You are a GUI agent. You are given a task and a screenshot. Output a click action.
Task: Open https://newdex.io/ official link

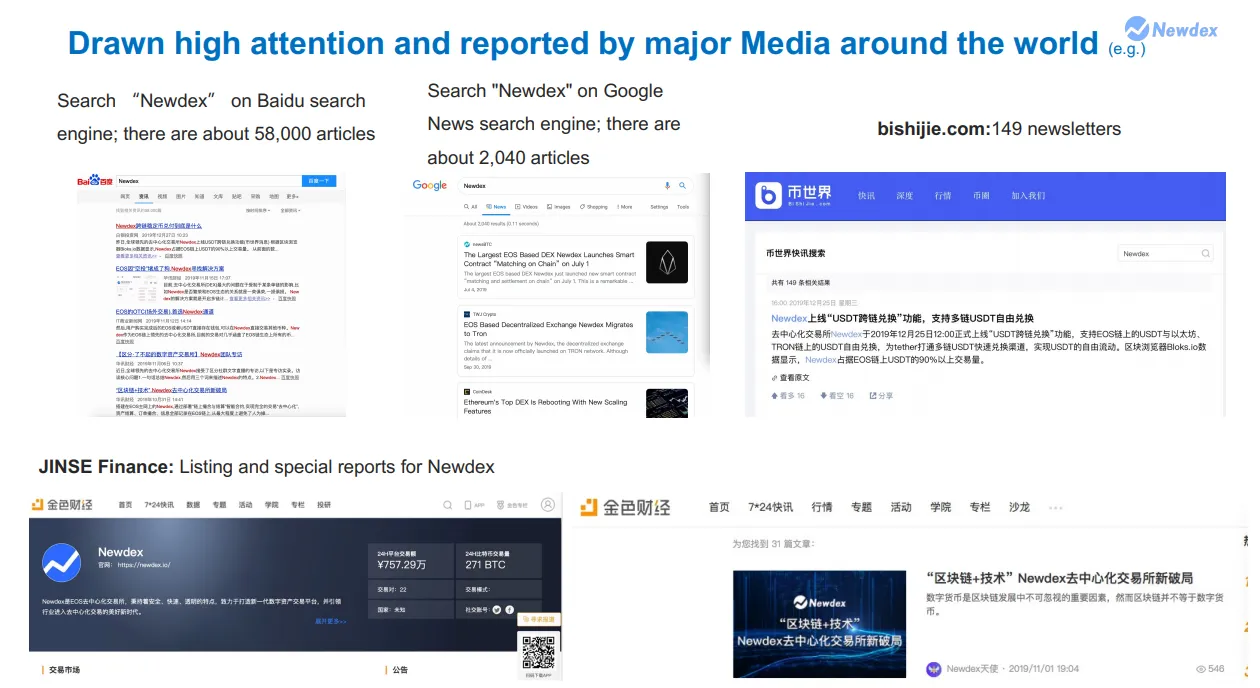(x=143, y=565)
